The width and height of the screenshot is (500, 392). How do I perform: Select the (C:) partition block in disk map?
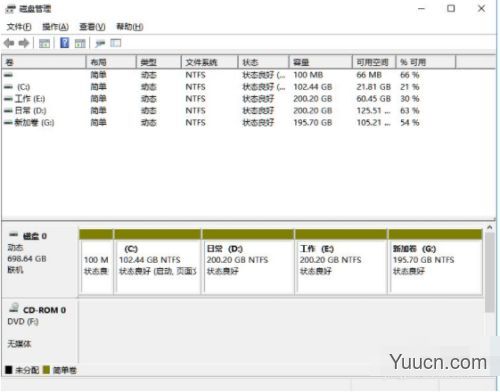(157, 262)
